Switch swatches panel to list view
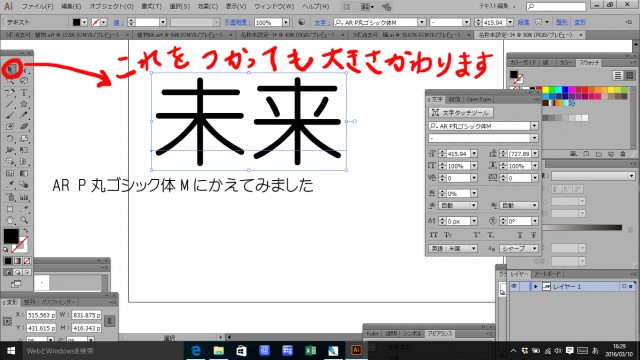 [x=618, y=76]
